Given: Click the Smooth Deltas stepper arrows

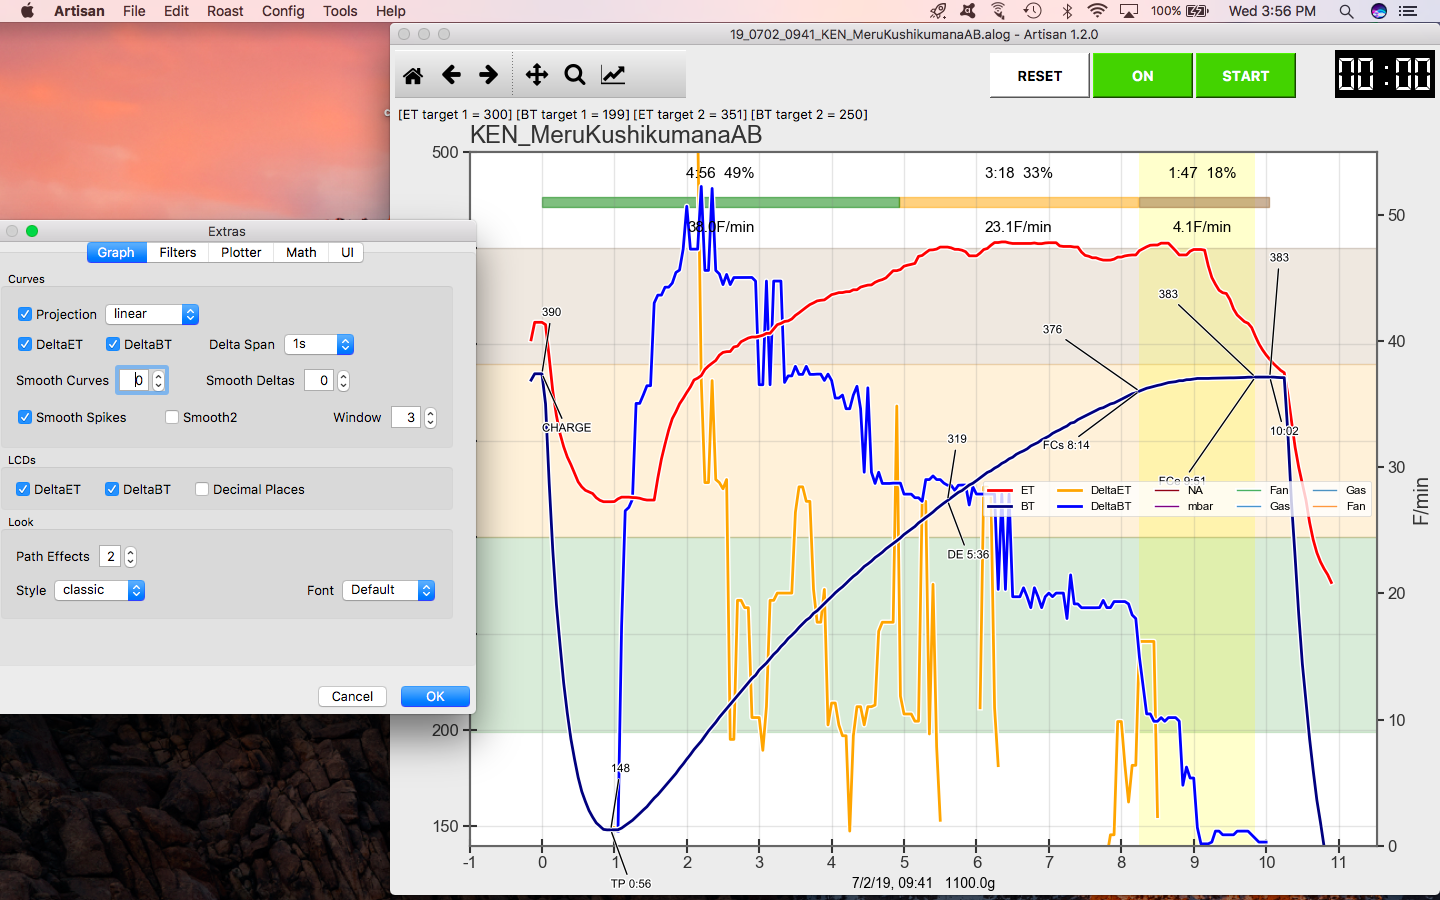Looking at the screenshot, I should pyautogui.click(x=343, y=380).
